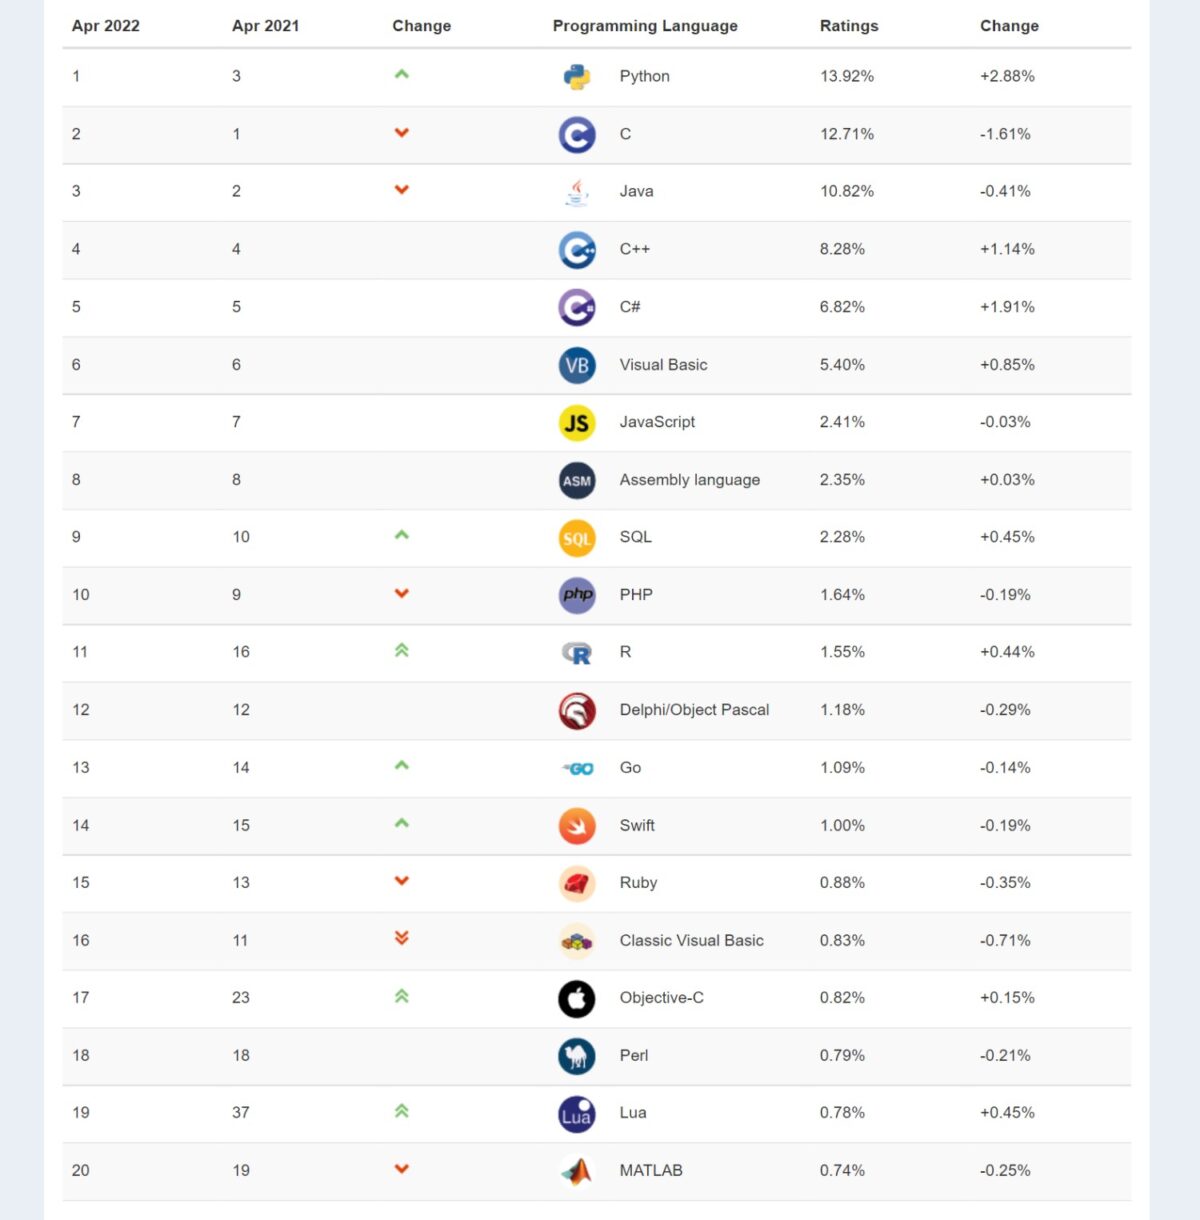Click the C++ logo icon
This screenshot has width=1200, height=1220.
tap(577, 250)
